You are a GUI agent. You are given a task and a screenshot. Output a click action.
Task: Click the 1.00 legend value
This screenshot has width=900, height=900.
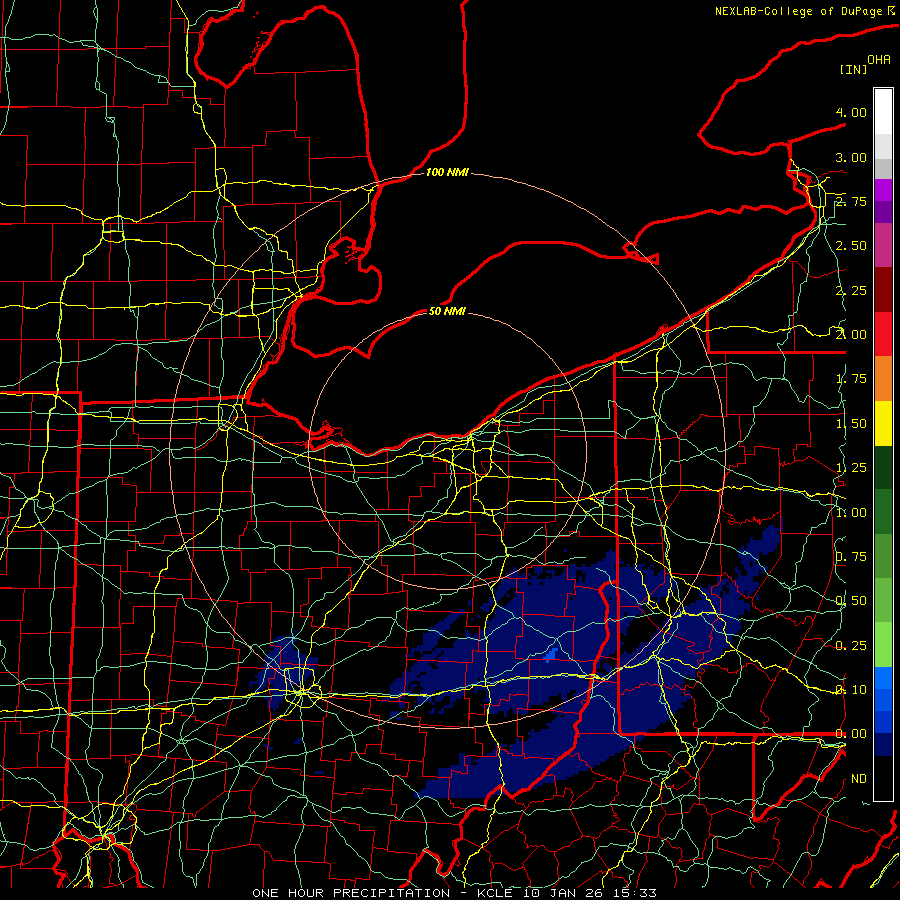pos(851,513)
